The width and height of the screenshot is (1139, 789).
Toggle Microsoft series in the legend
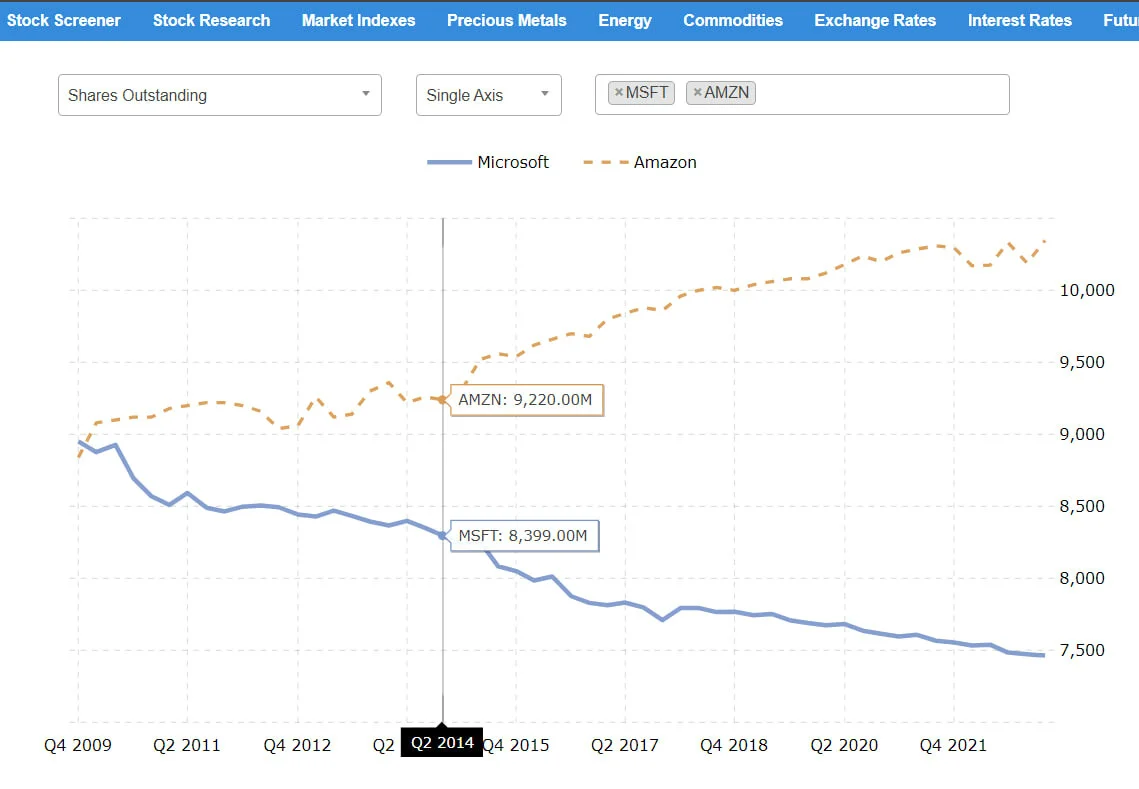pos(488,162)
